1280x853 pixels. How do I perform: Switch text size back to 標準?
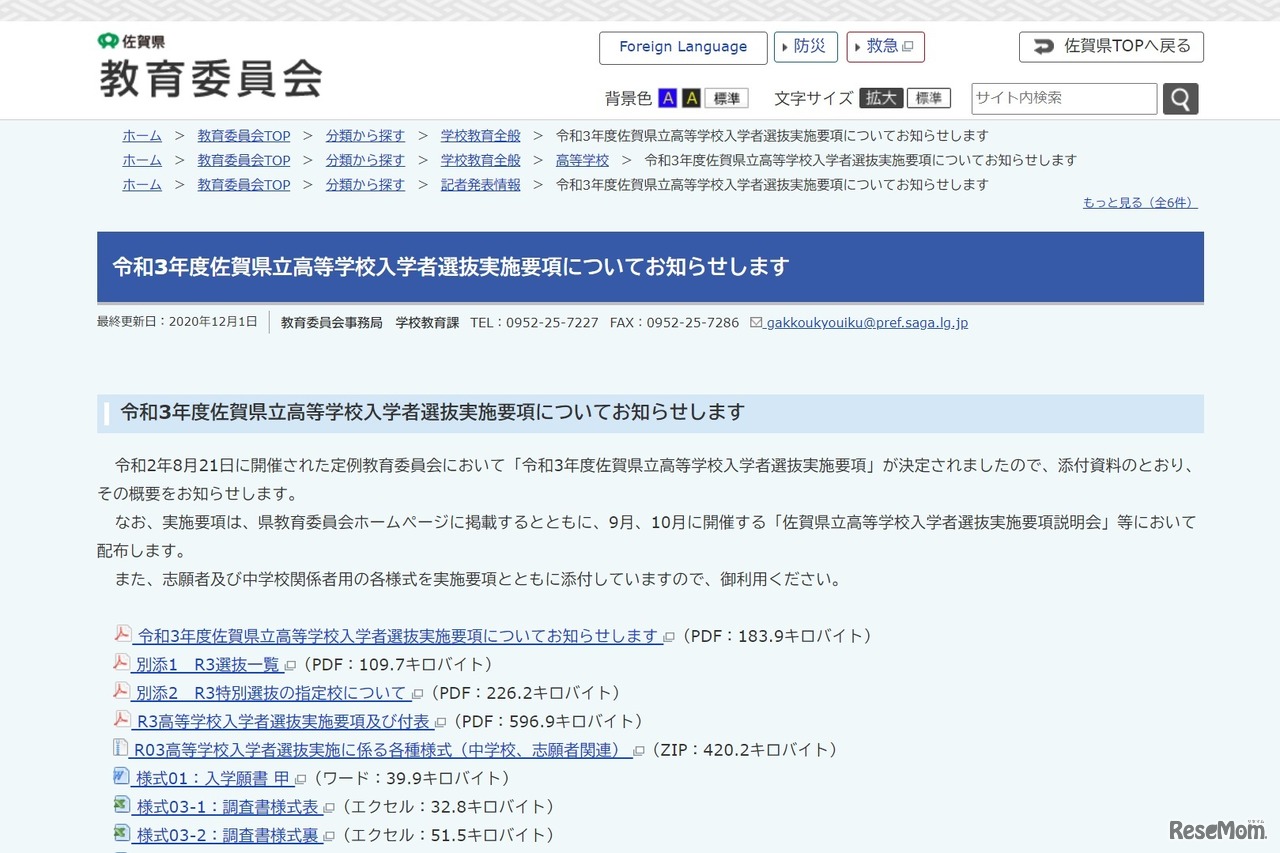tap(929, 97)
